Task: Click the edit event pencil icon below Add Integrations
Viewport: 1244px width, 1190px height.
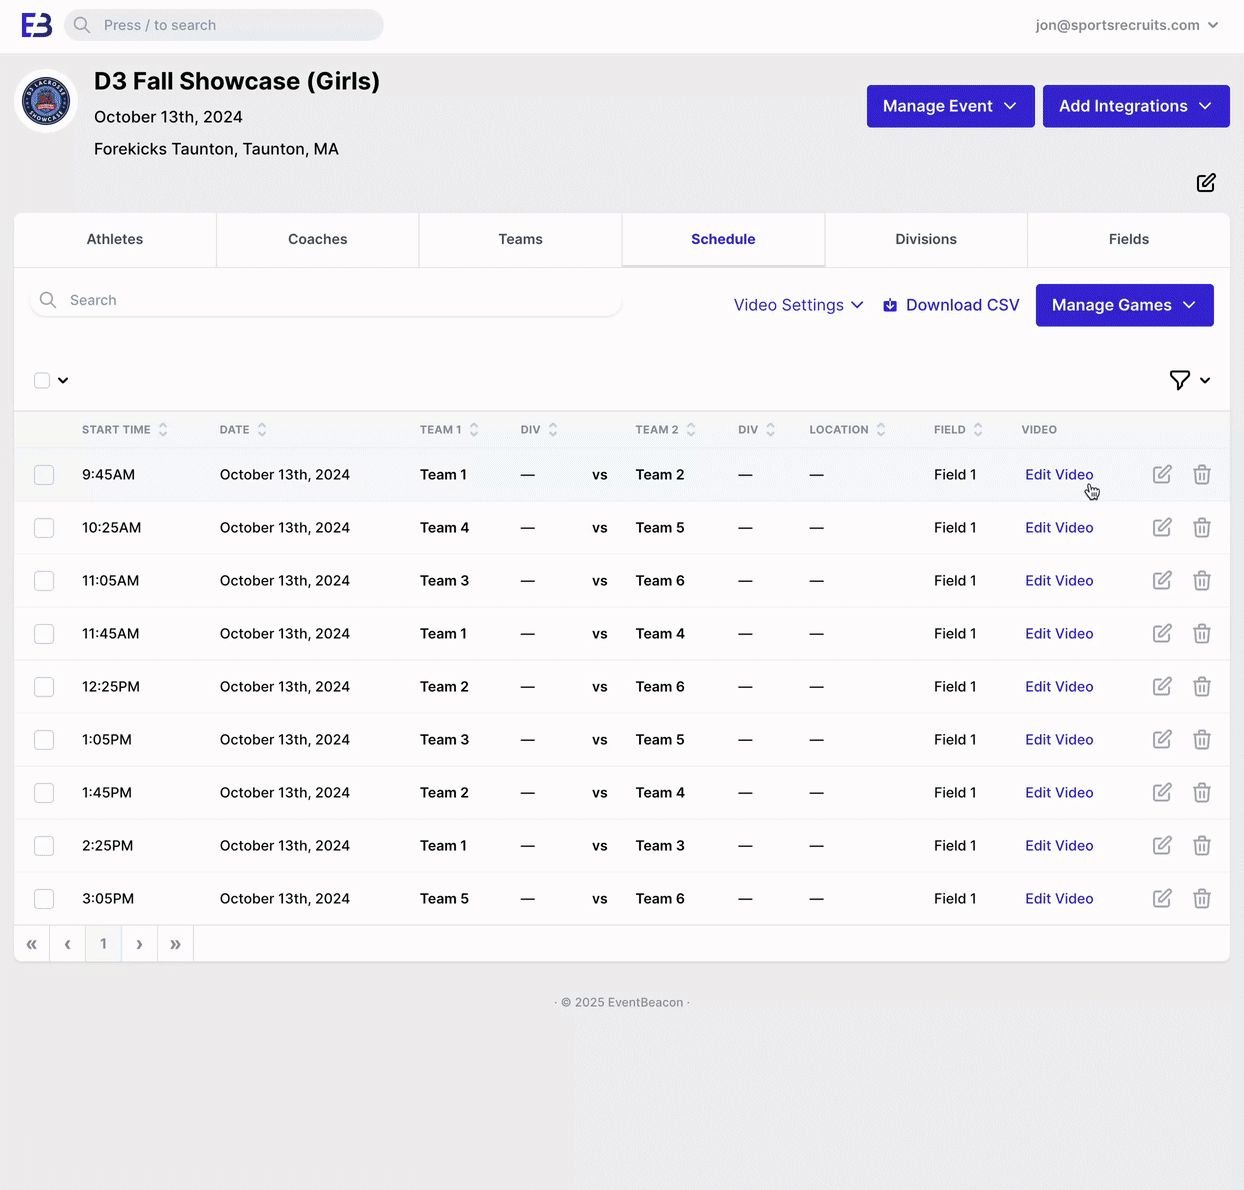Action: click(1206, 183)
